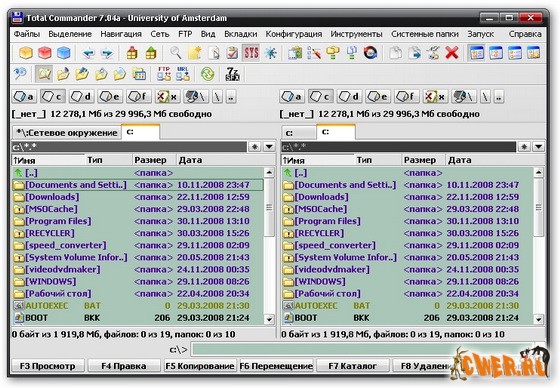
Task: Open left panel favorites star button
Action: tap(255, 146)
